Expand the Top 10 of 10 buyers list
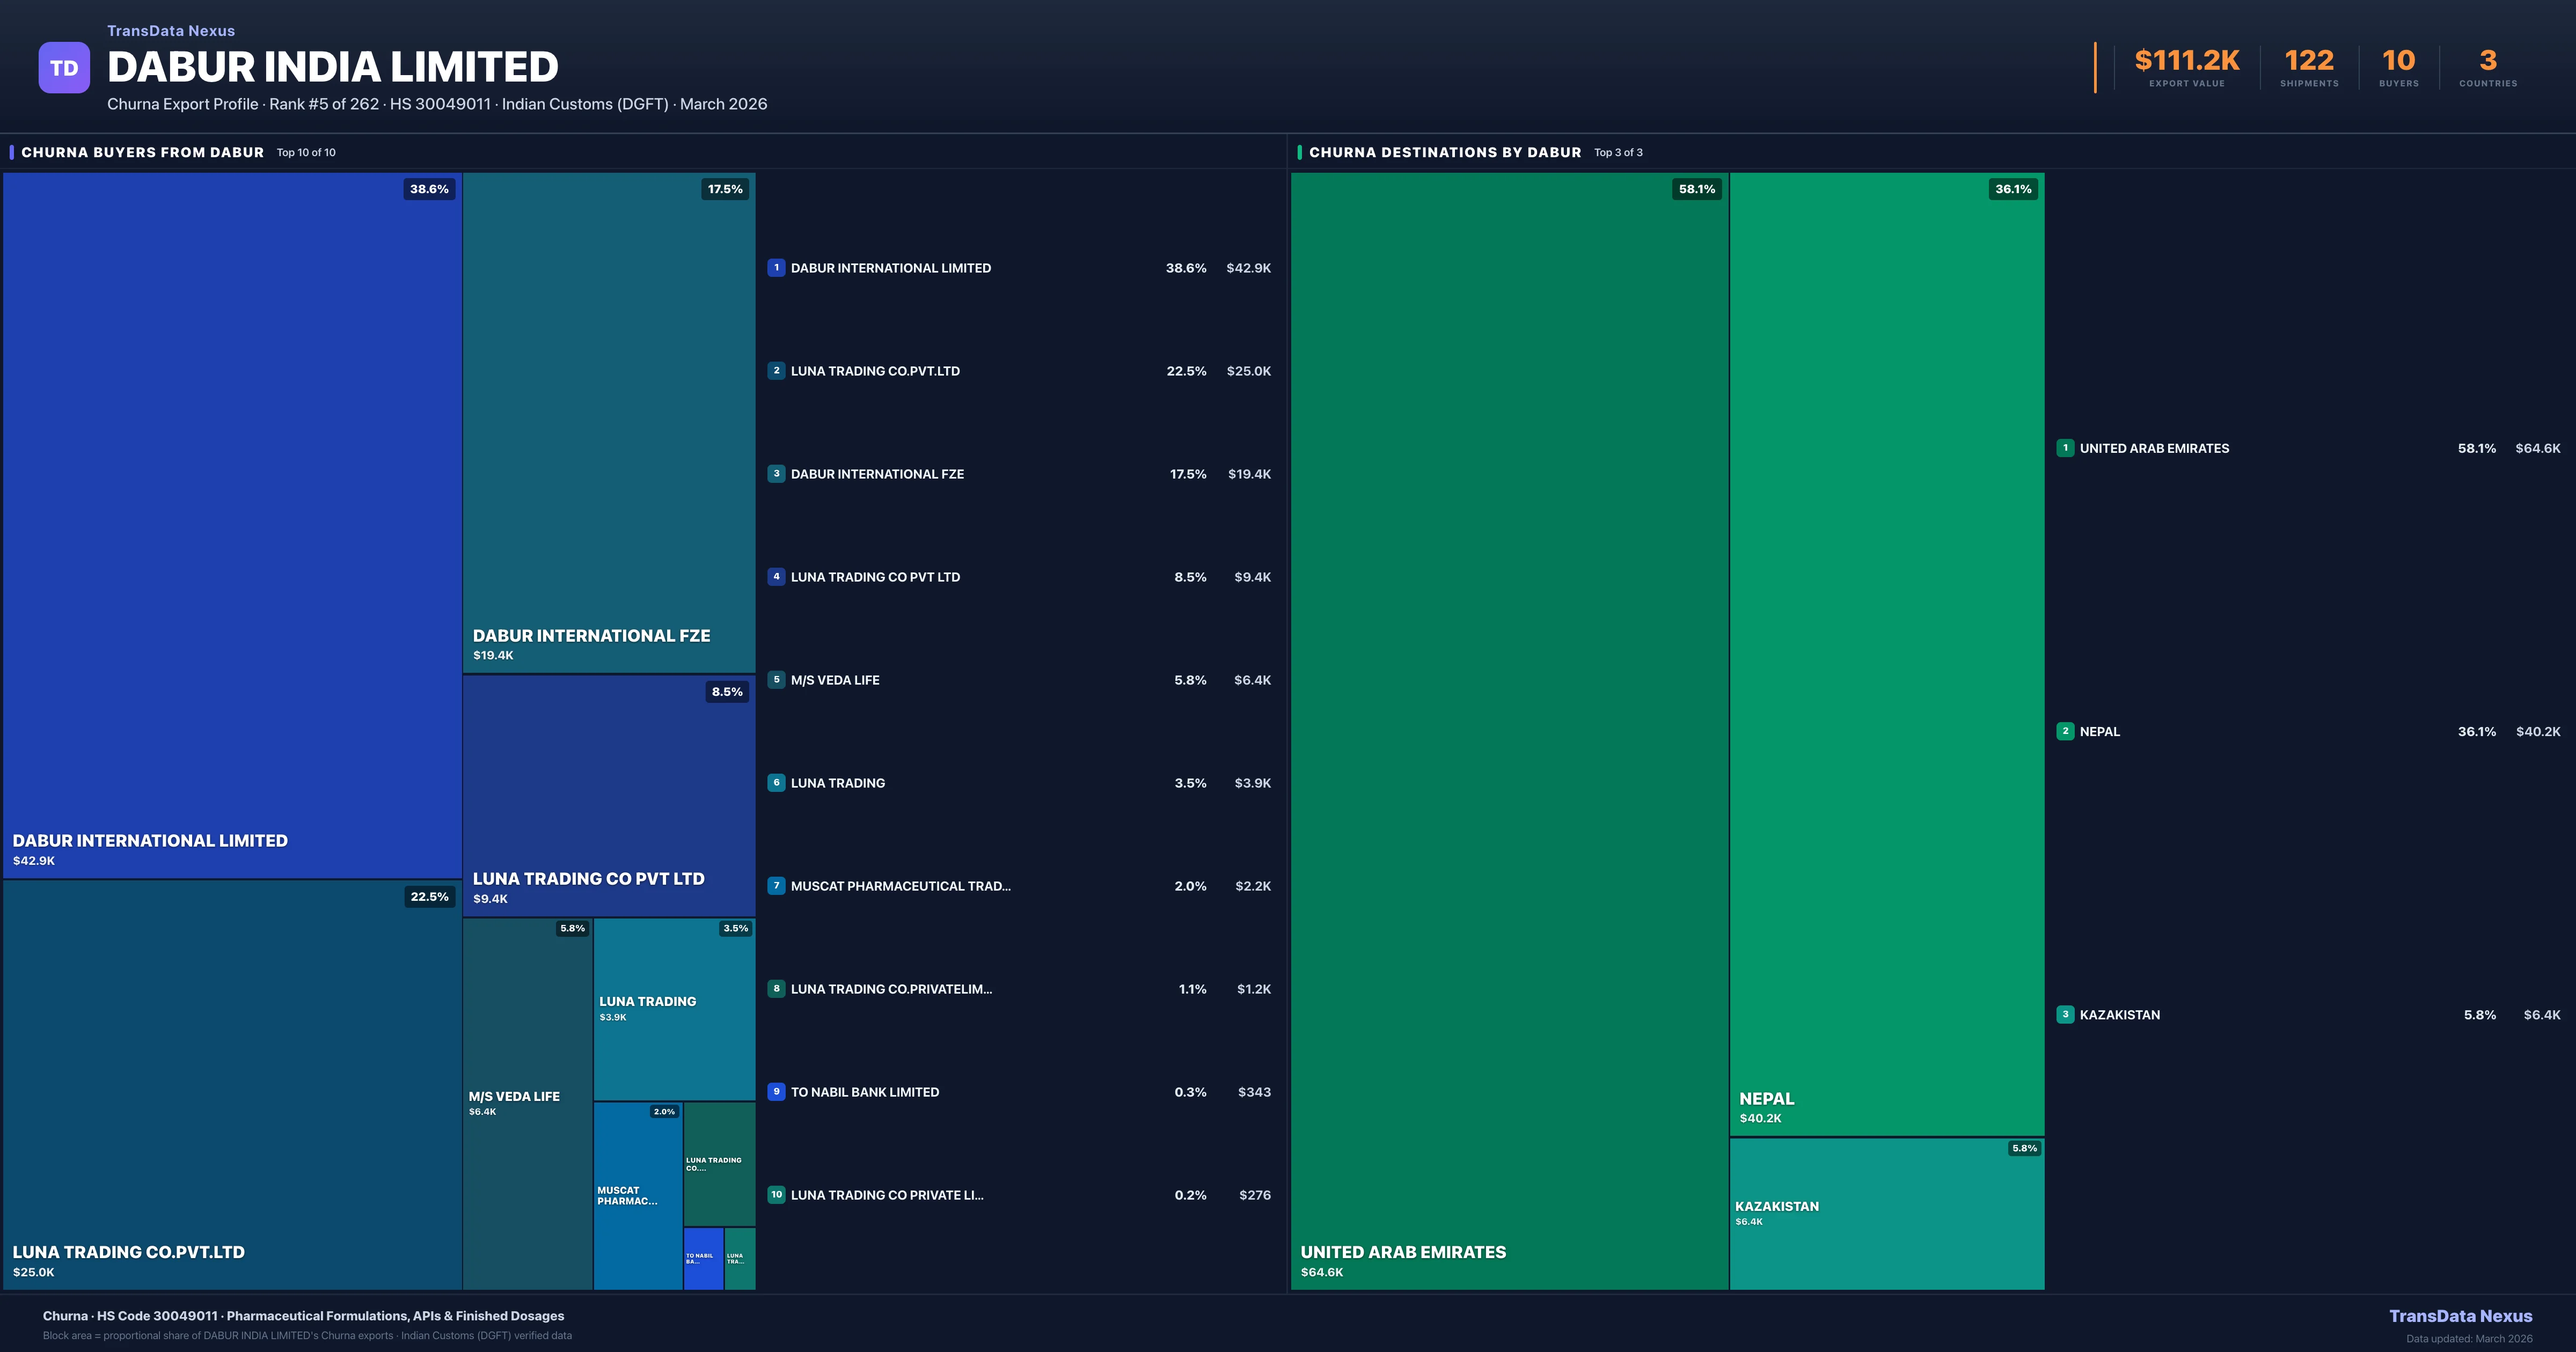 pyautogui.click(x=305, y=152)
